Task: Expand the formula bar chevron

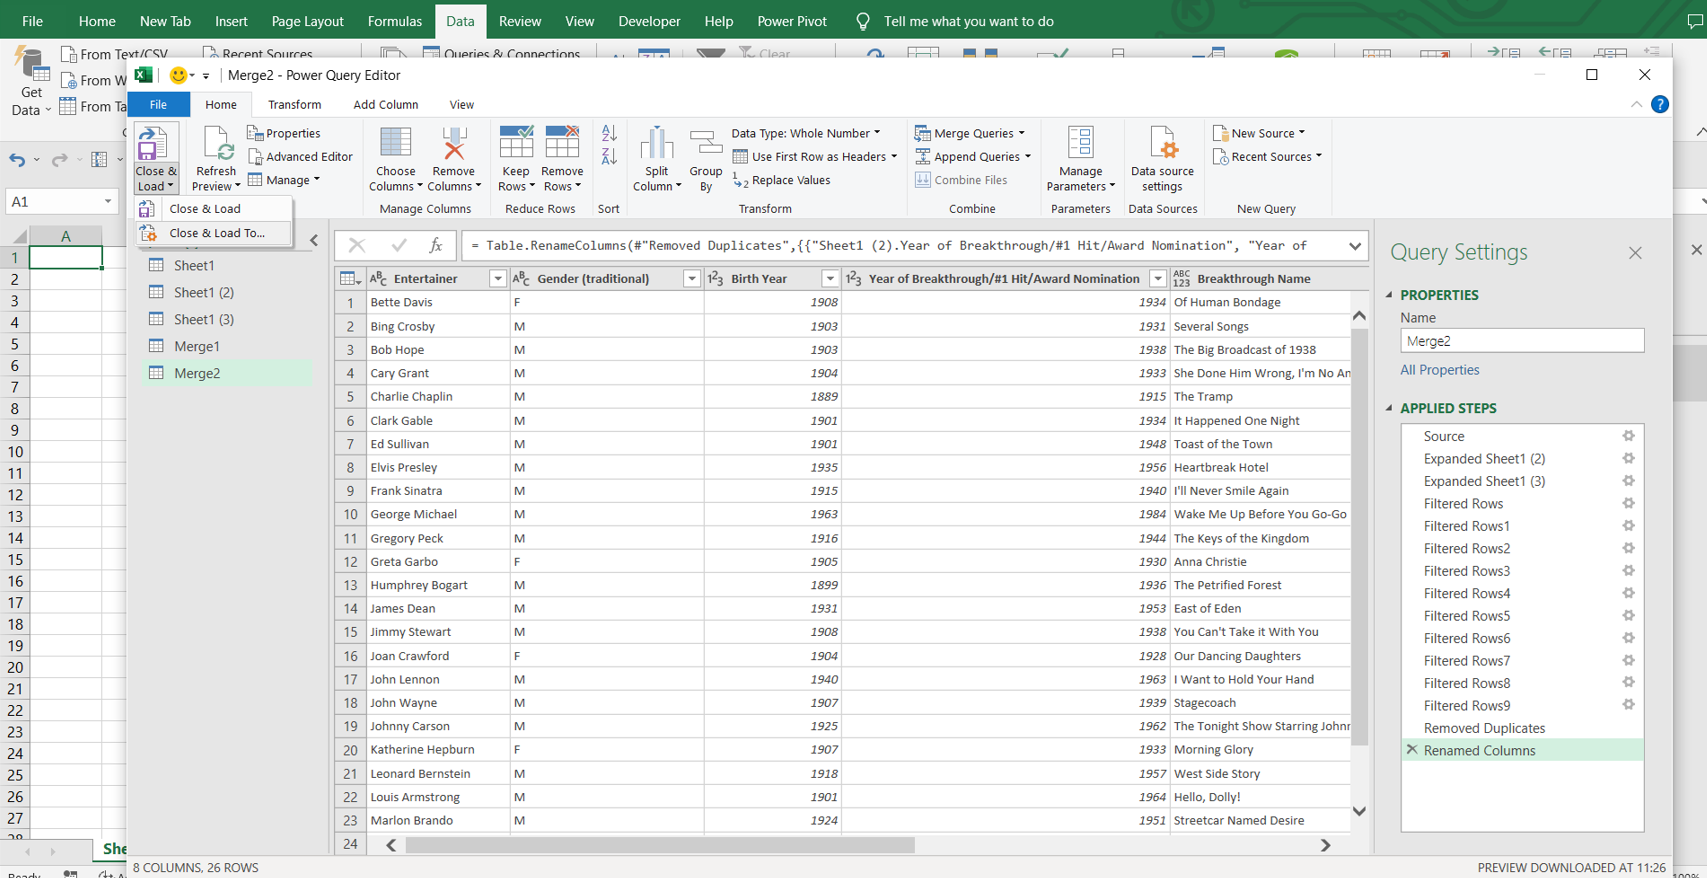Action: click(1354, 246)
